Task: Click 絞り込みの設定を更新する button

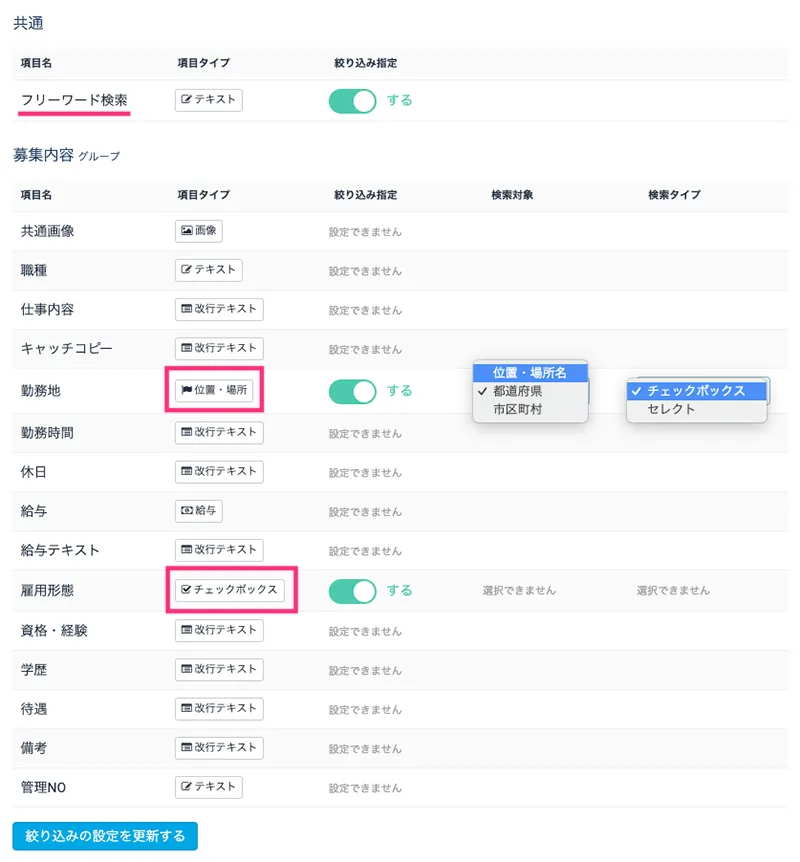Action: pyautogui.click(x=105, y=836)
